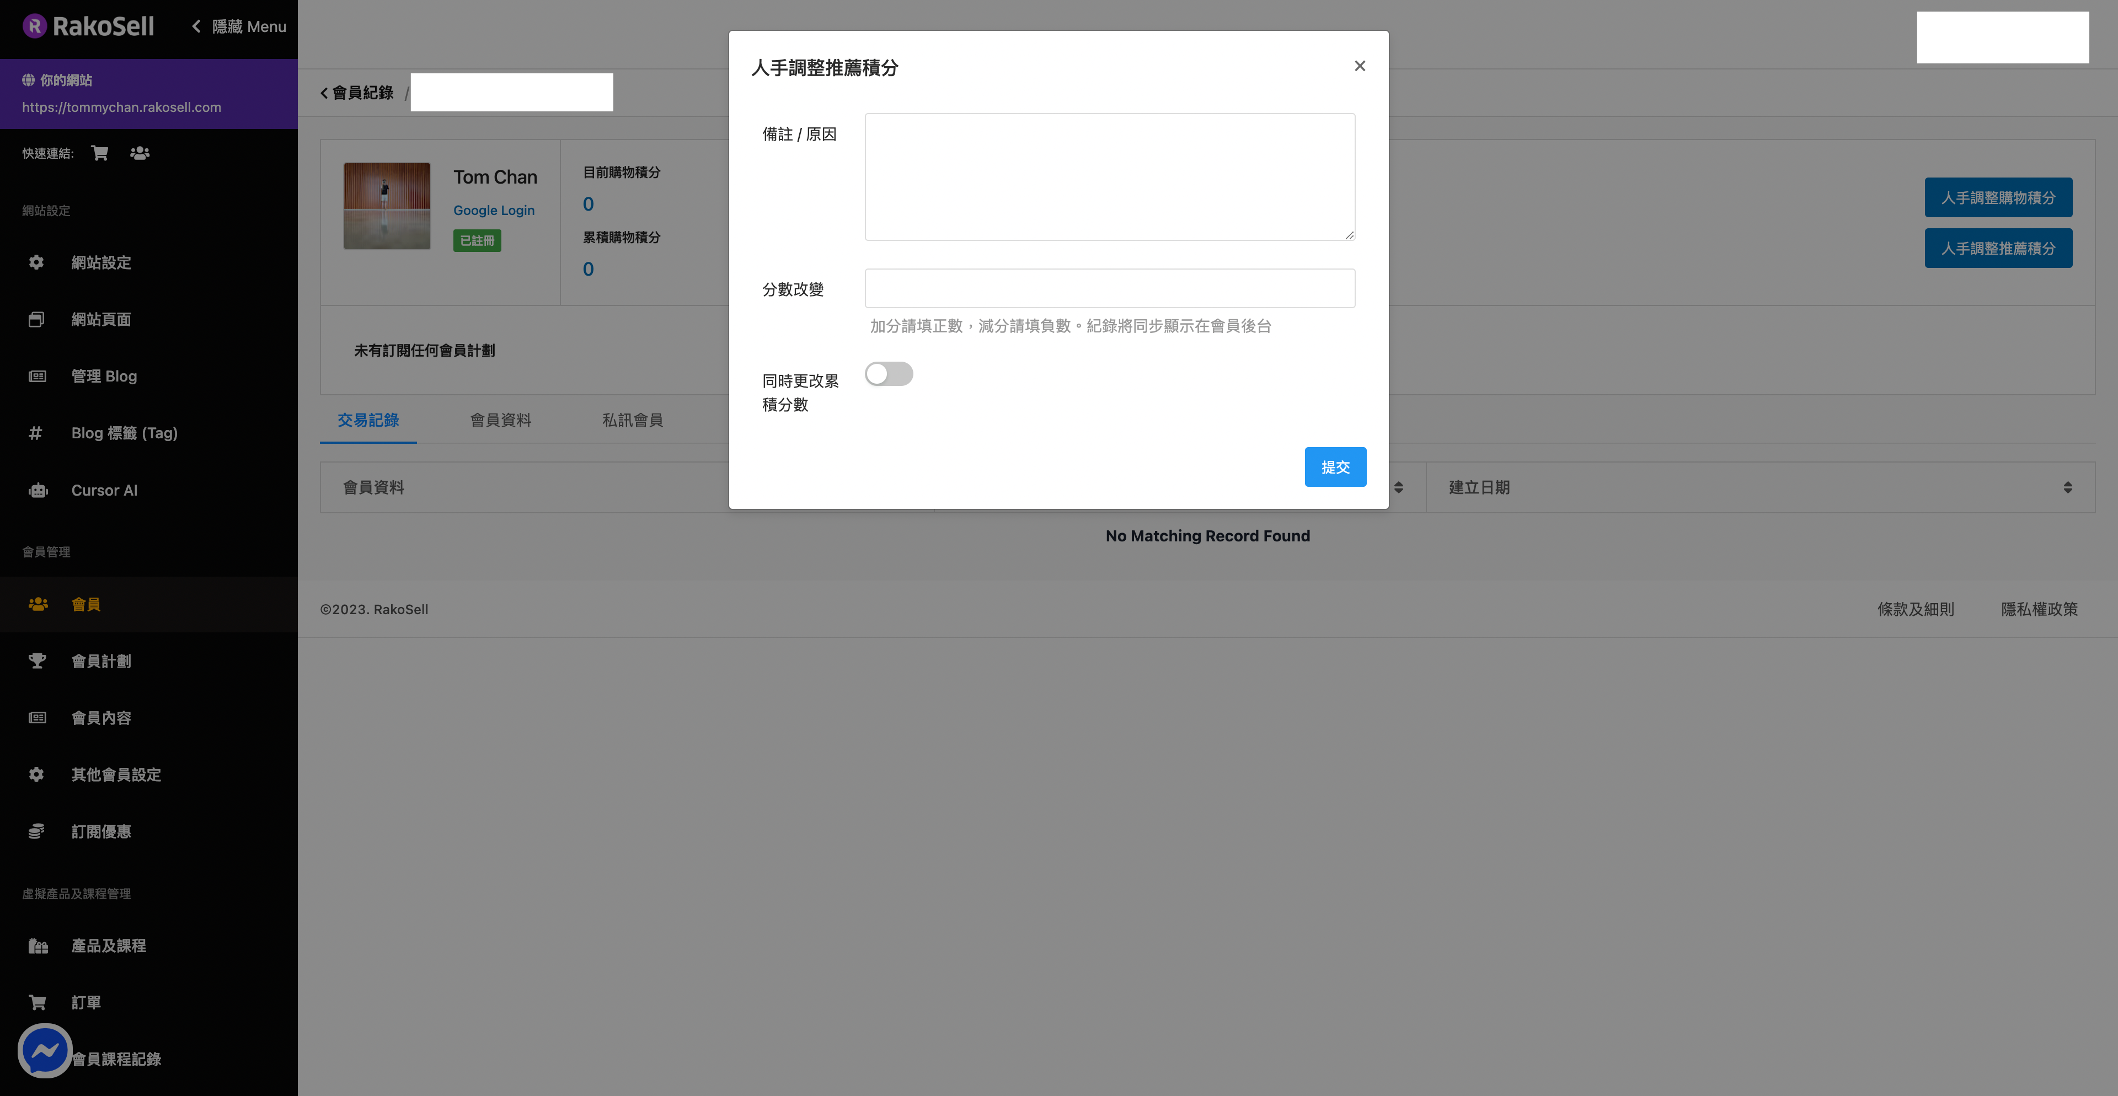The height and width of the screenshot is (1096, 2118).
Task: Click the hashtag icon for Blog tags
Action: pos(36,433)
